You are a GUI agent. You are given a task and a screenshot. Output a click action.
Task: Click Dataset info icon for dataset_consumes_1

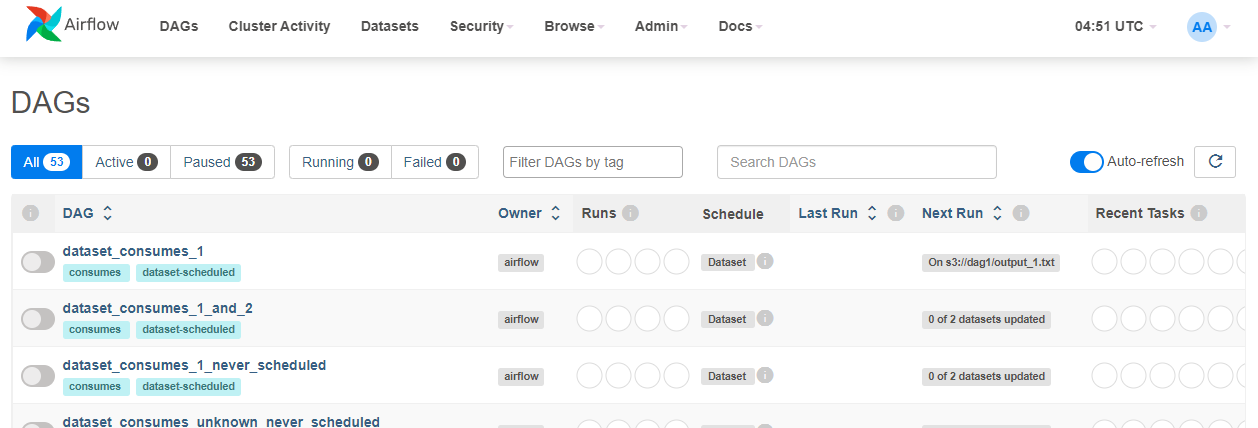pos(765,262)
